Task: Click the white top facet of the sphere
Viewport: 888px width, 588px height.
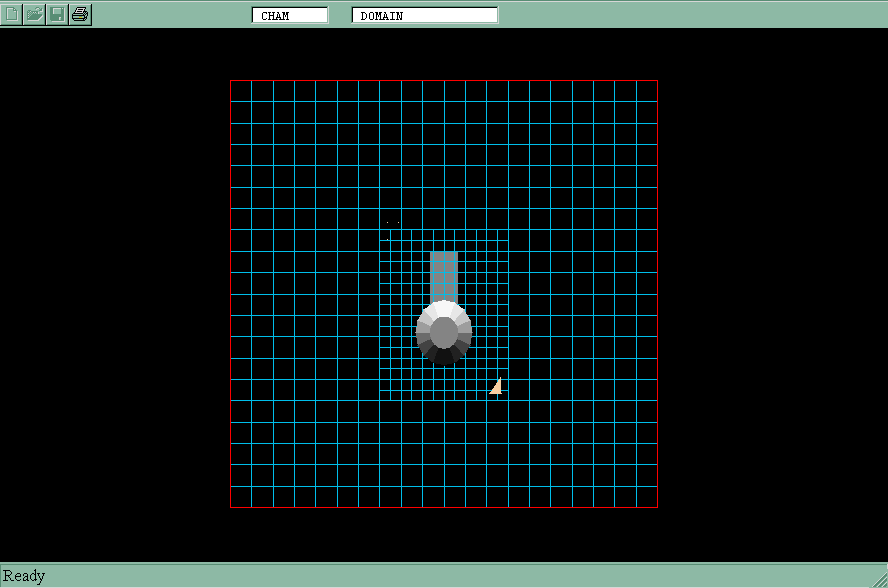Action: click(444, 308)
